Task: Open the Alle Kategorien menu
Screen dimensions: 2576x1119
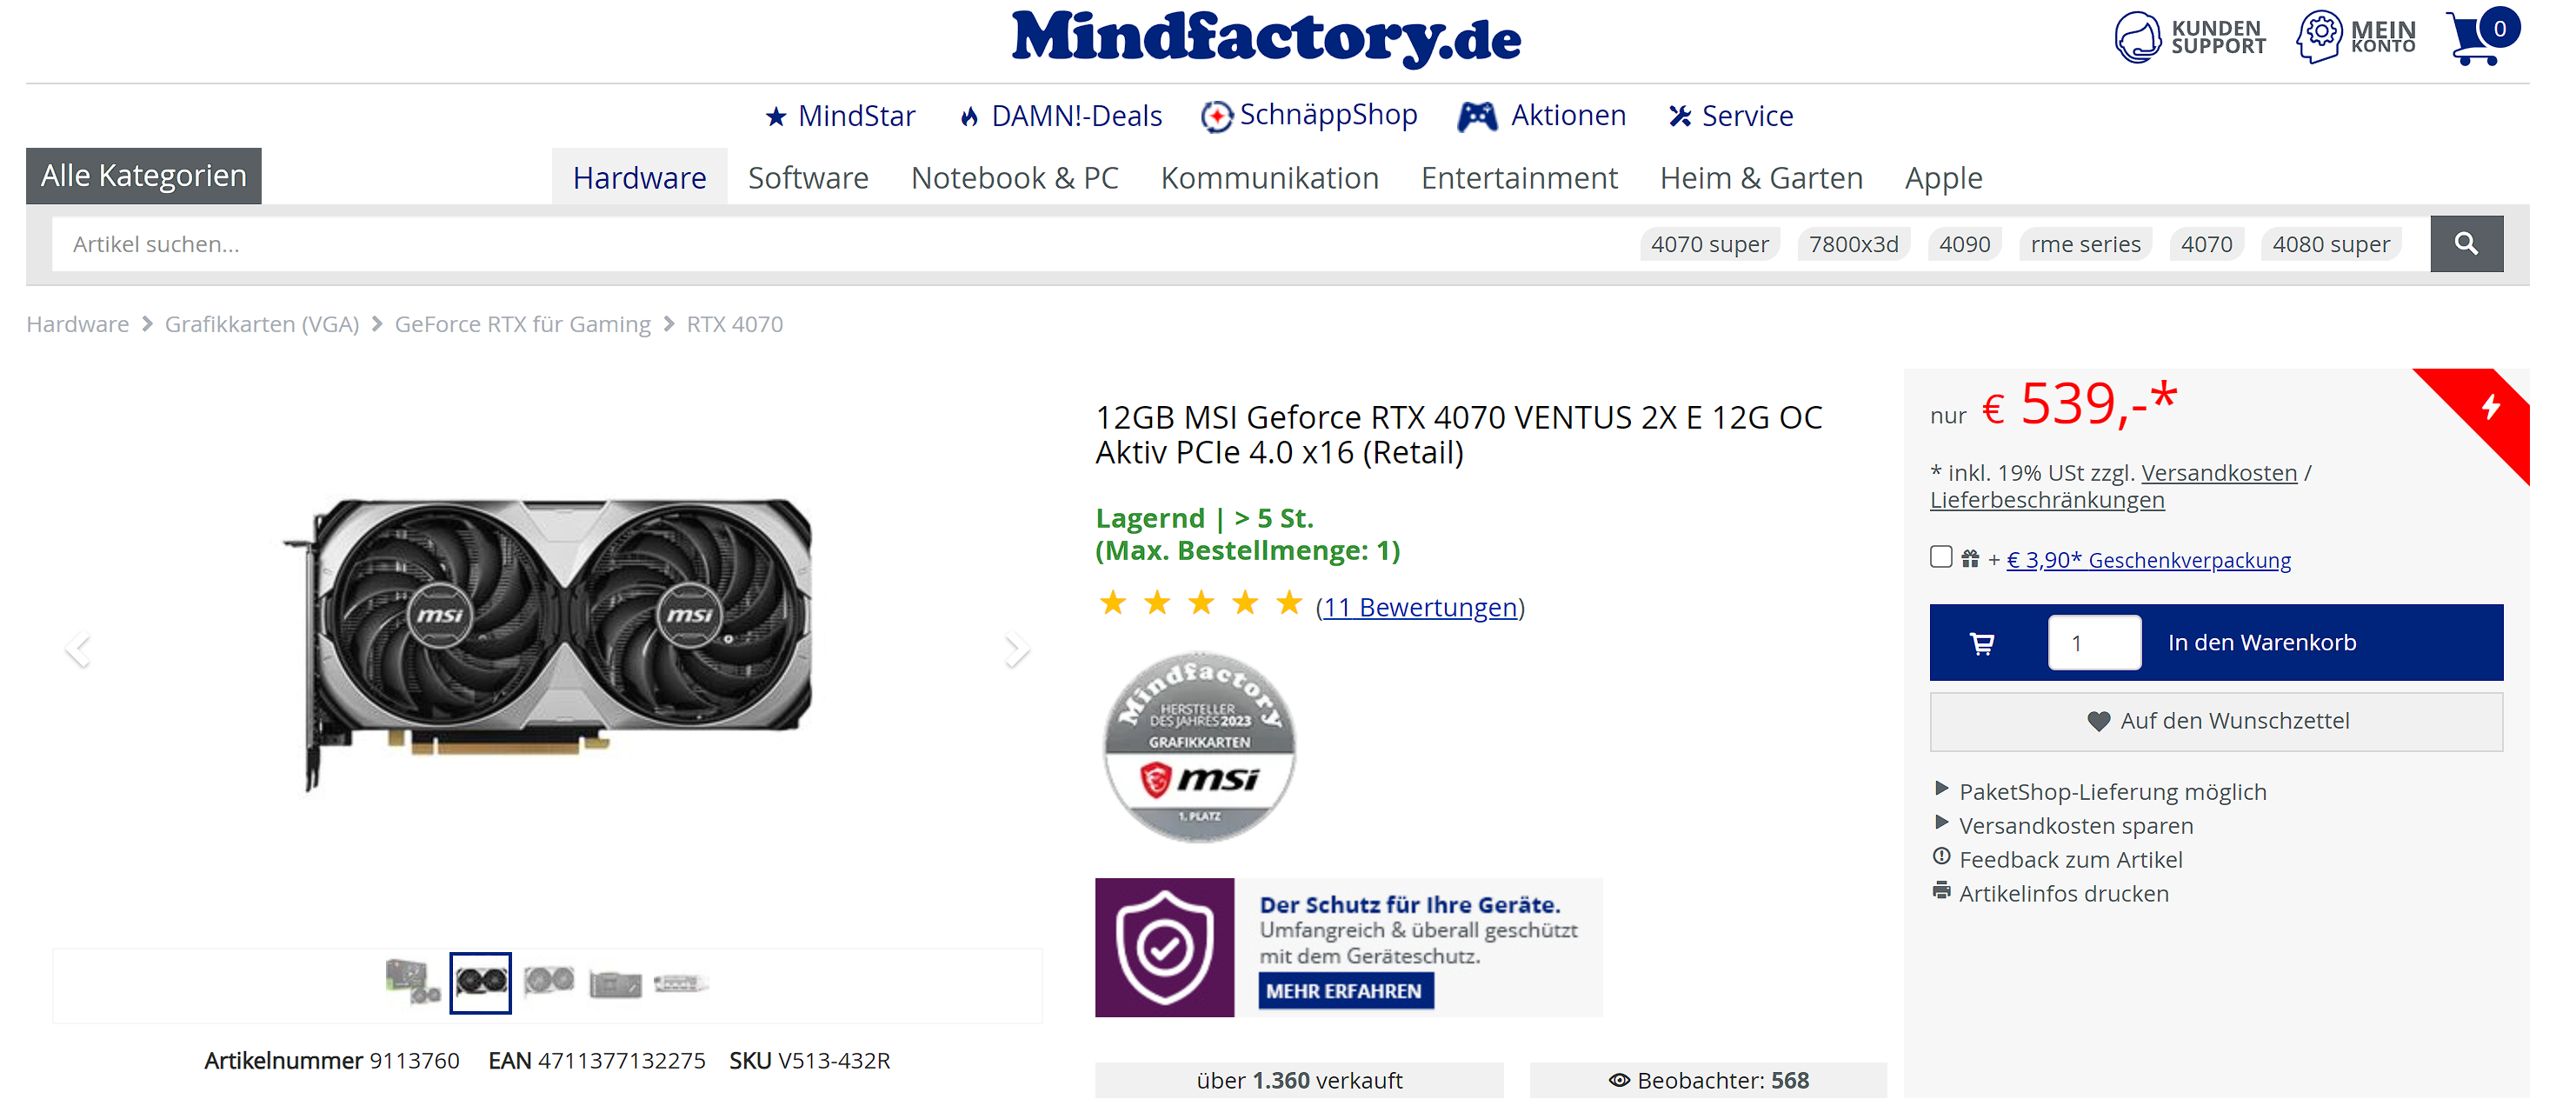Action: pos(144,176)
